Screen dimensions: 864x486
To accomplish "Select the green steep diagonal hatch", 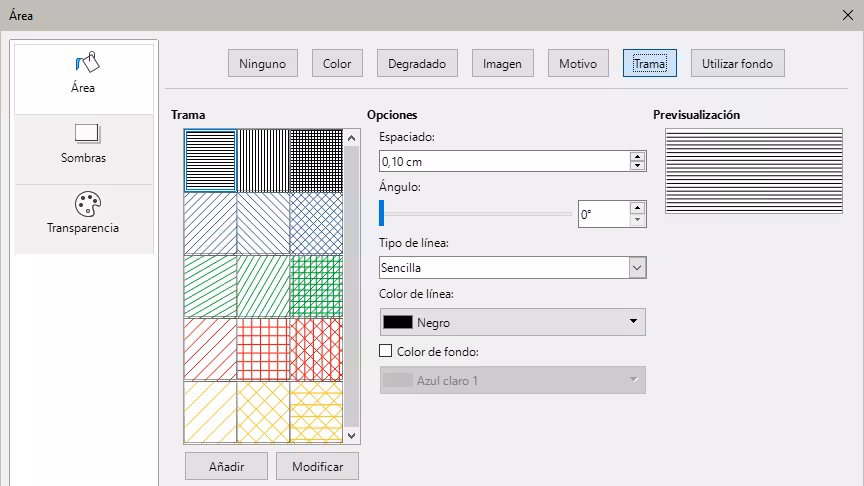I will pyautogui.click(x=263, y=287).
